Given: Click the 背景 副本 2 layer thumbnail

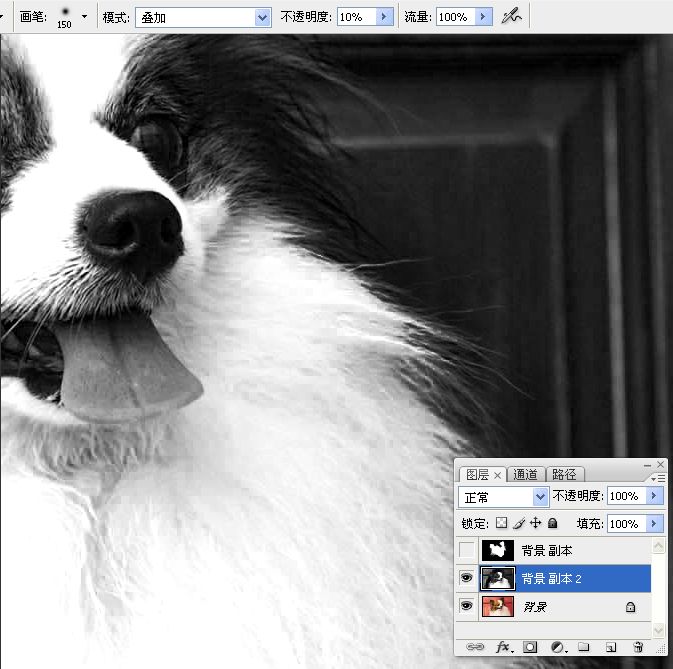Looking at the screenshot, I should (498, 578).
